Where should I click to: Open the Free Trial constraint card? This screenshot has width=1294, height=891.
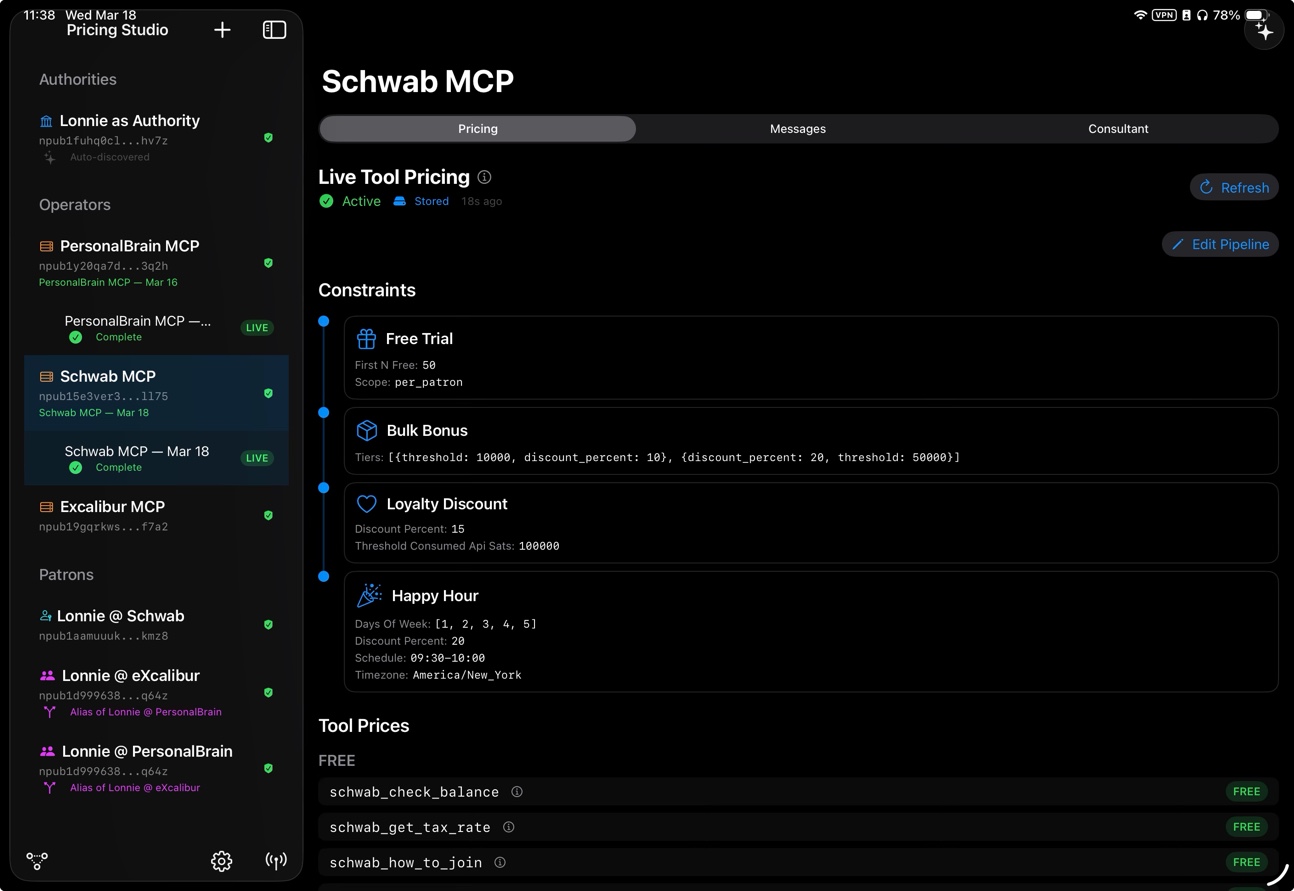[x=811, y=358]
